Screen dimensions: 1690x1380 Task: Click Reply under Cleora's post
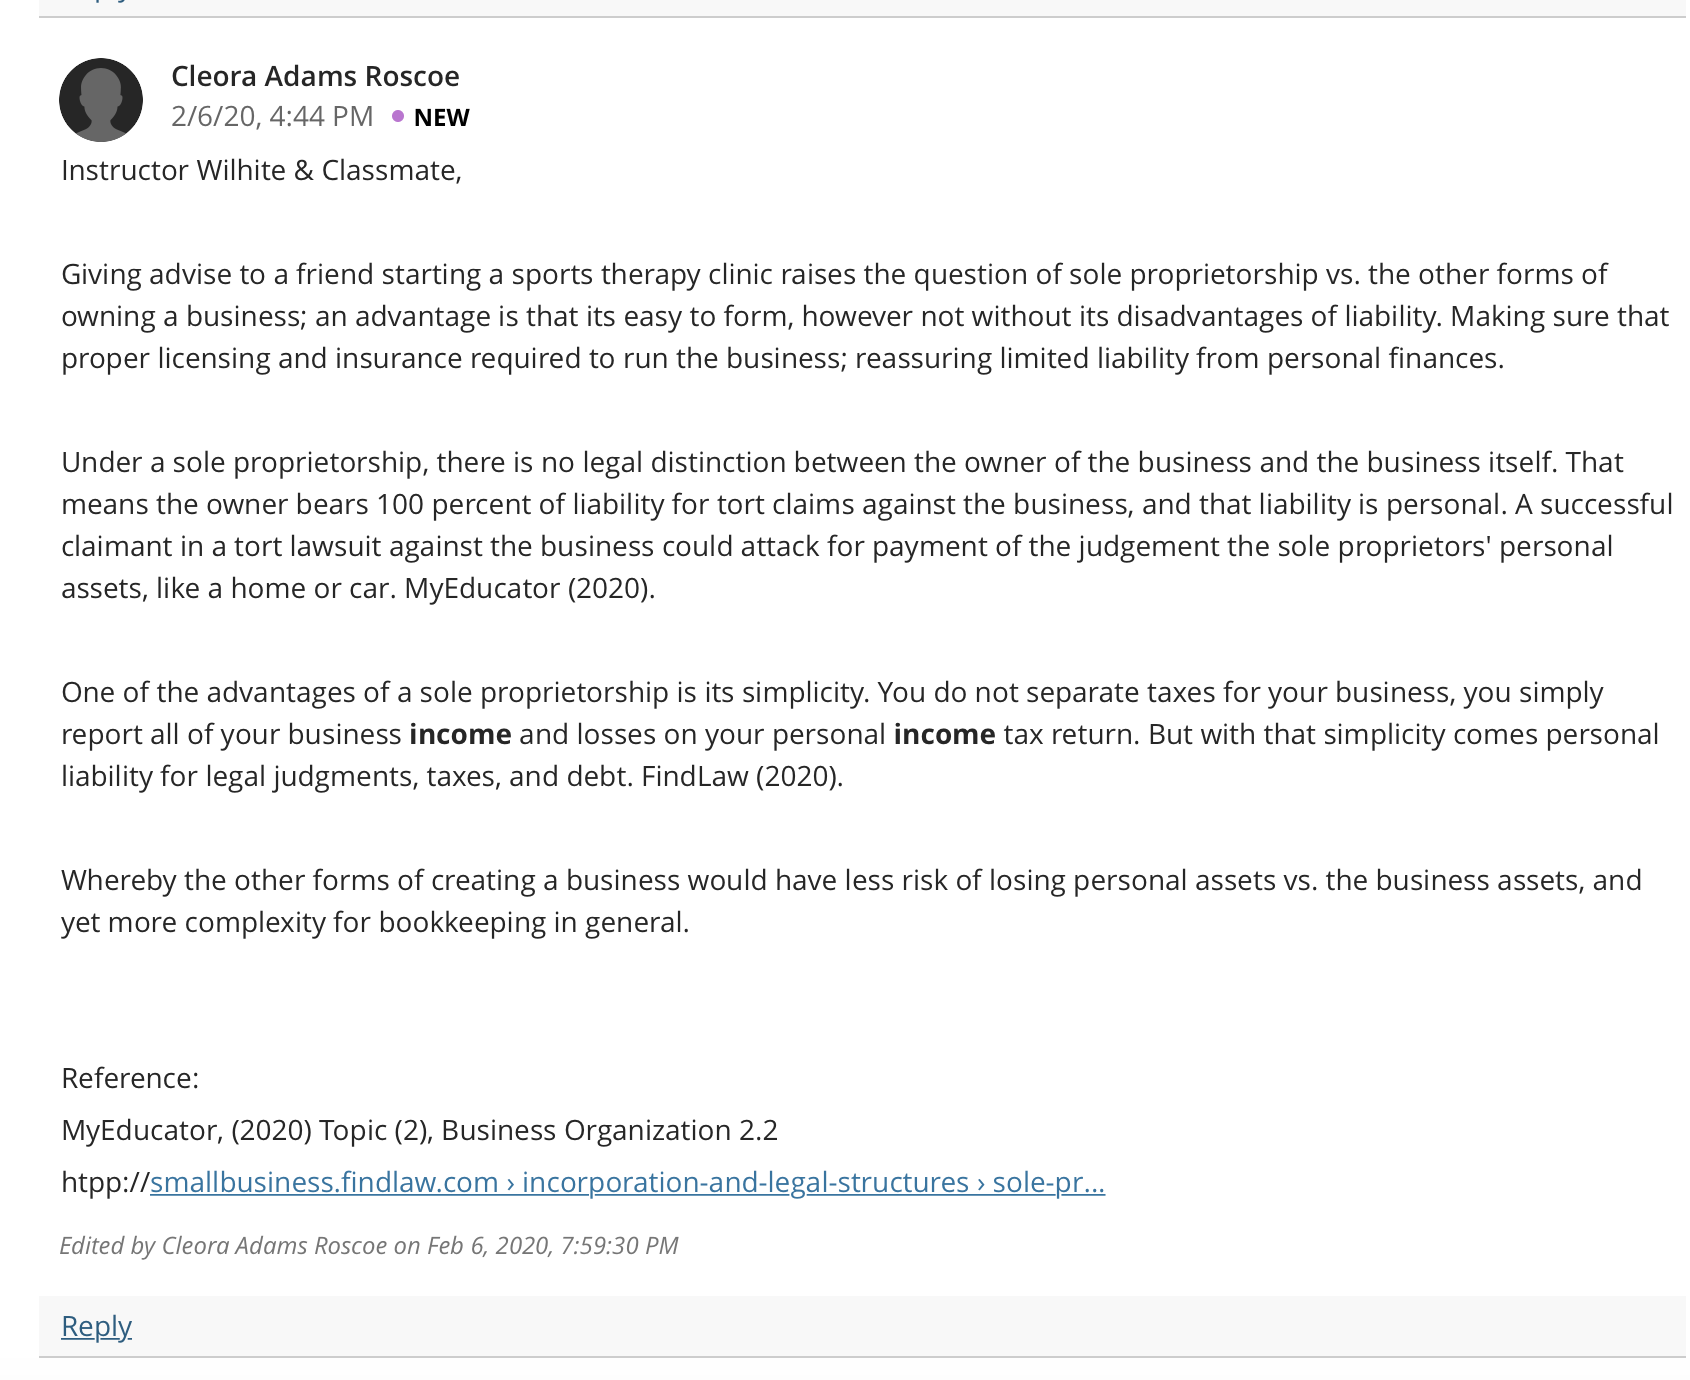point(96,1326)
